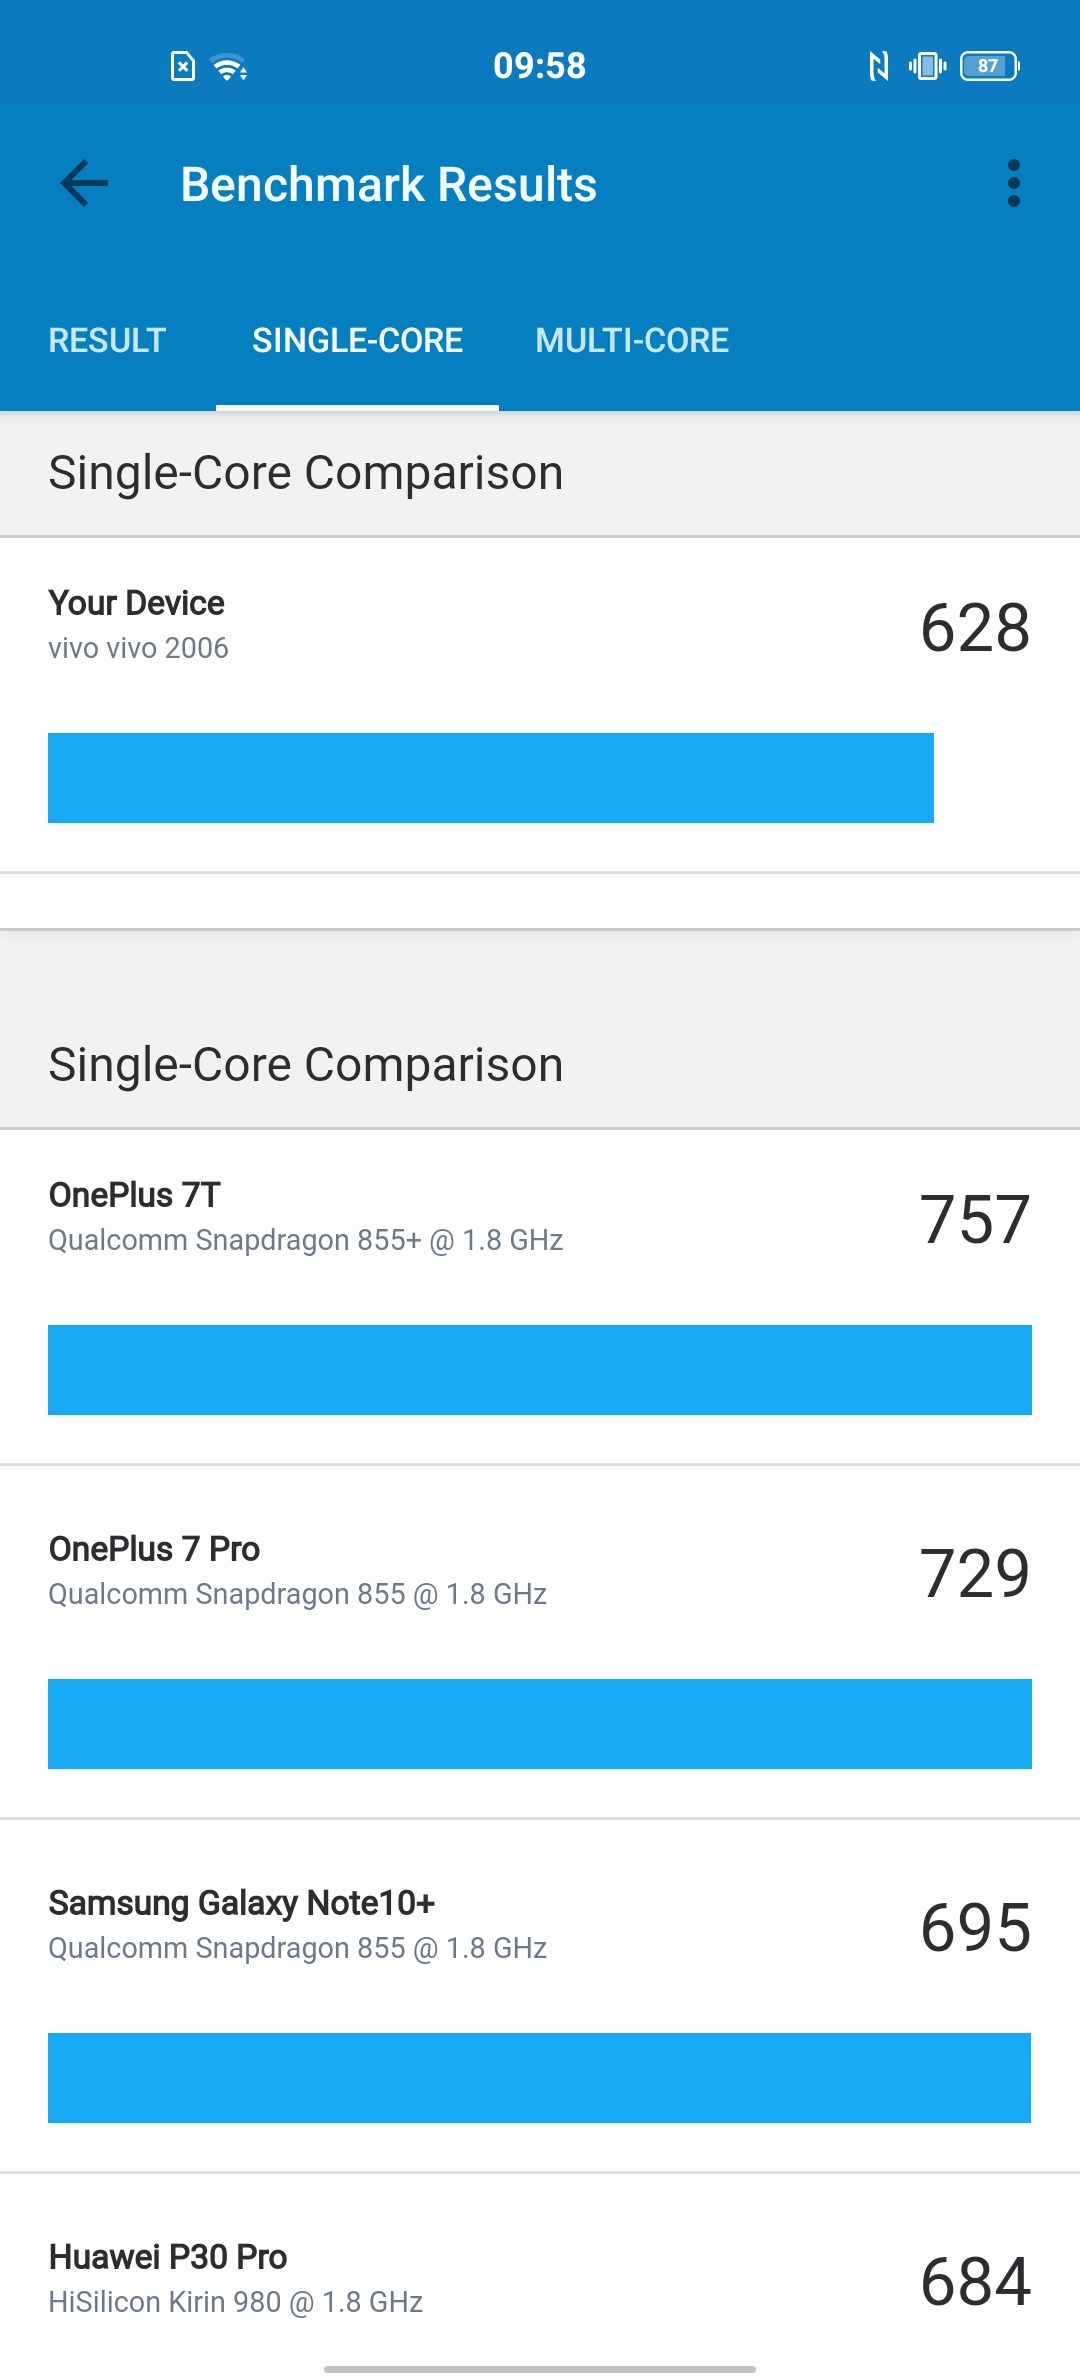Tap the back arrow icon
The height and width of the screenshot is (2376, 1080).
click(x=84, y=184)
